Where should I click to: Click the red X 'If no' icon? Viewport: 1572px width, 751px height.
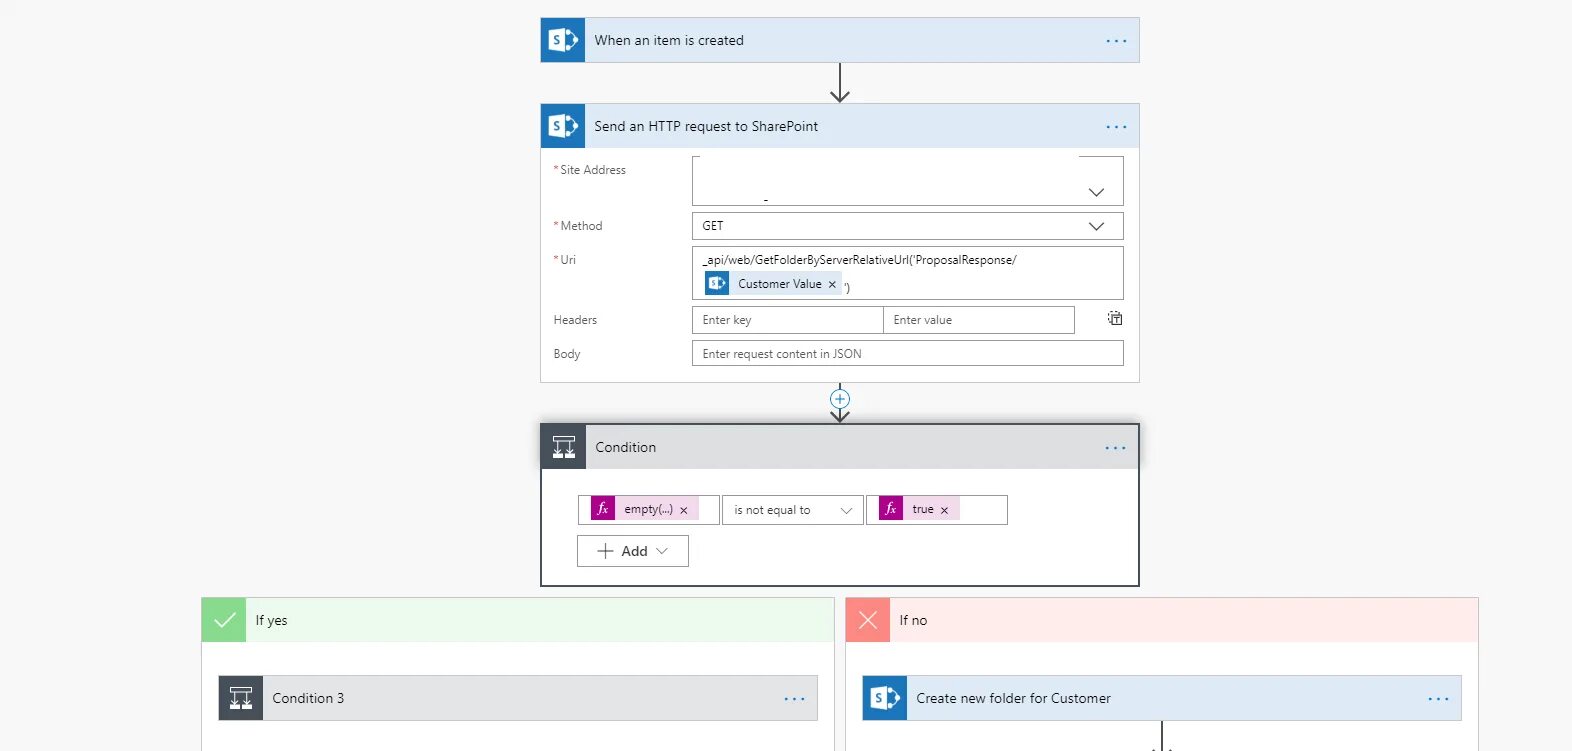[x=868, y=620]
